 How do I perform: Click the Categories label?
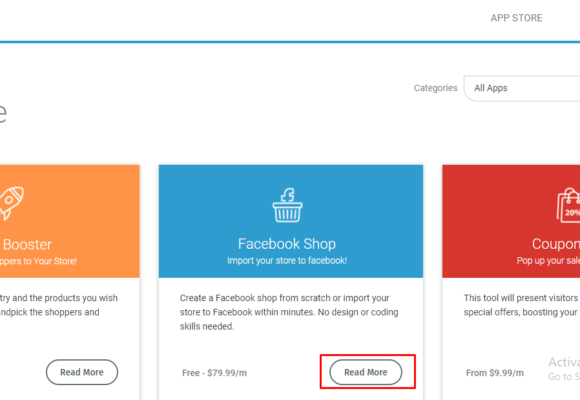click(435, 88)
